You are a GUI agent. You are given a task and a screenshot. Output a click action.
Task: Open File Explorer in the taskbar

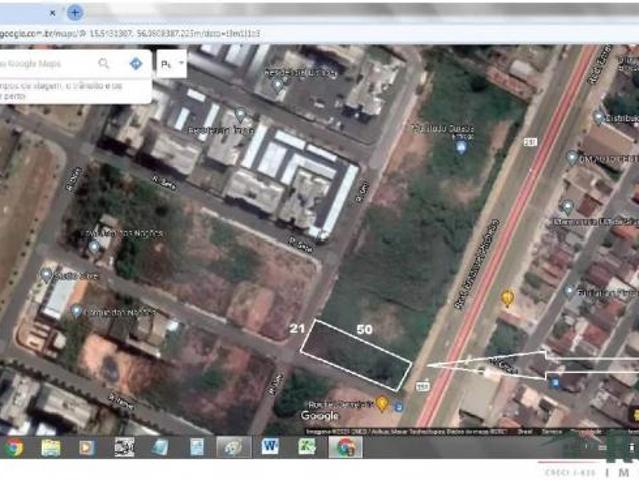coord(51,447)
